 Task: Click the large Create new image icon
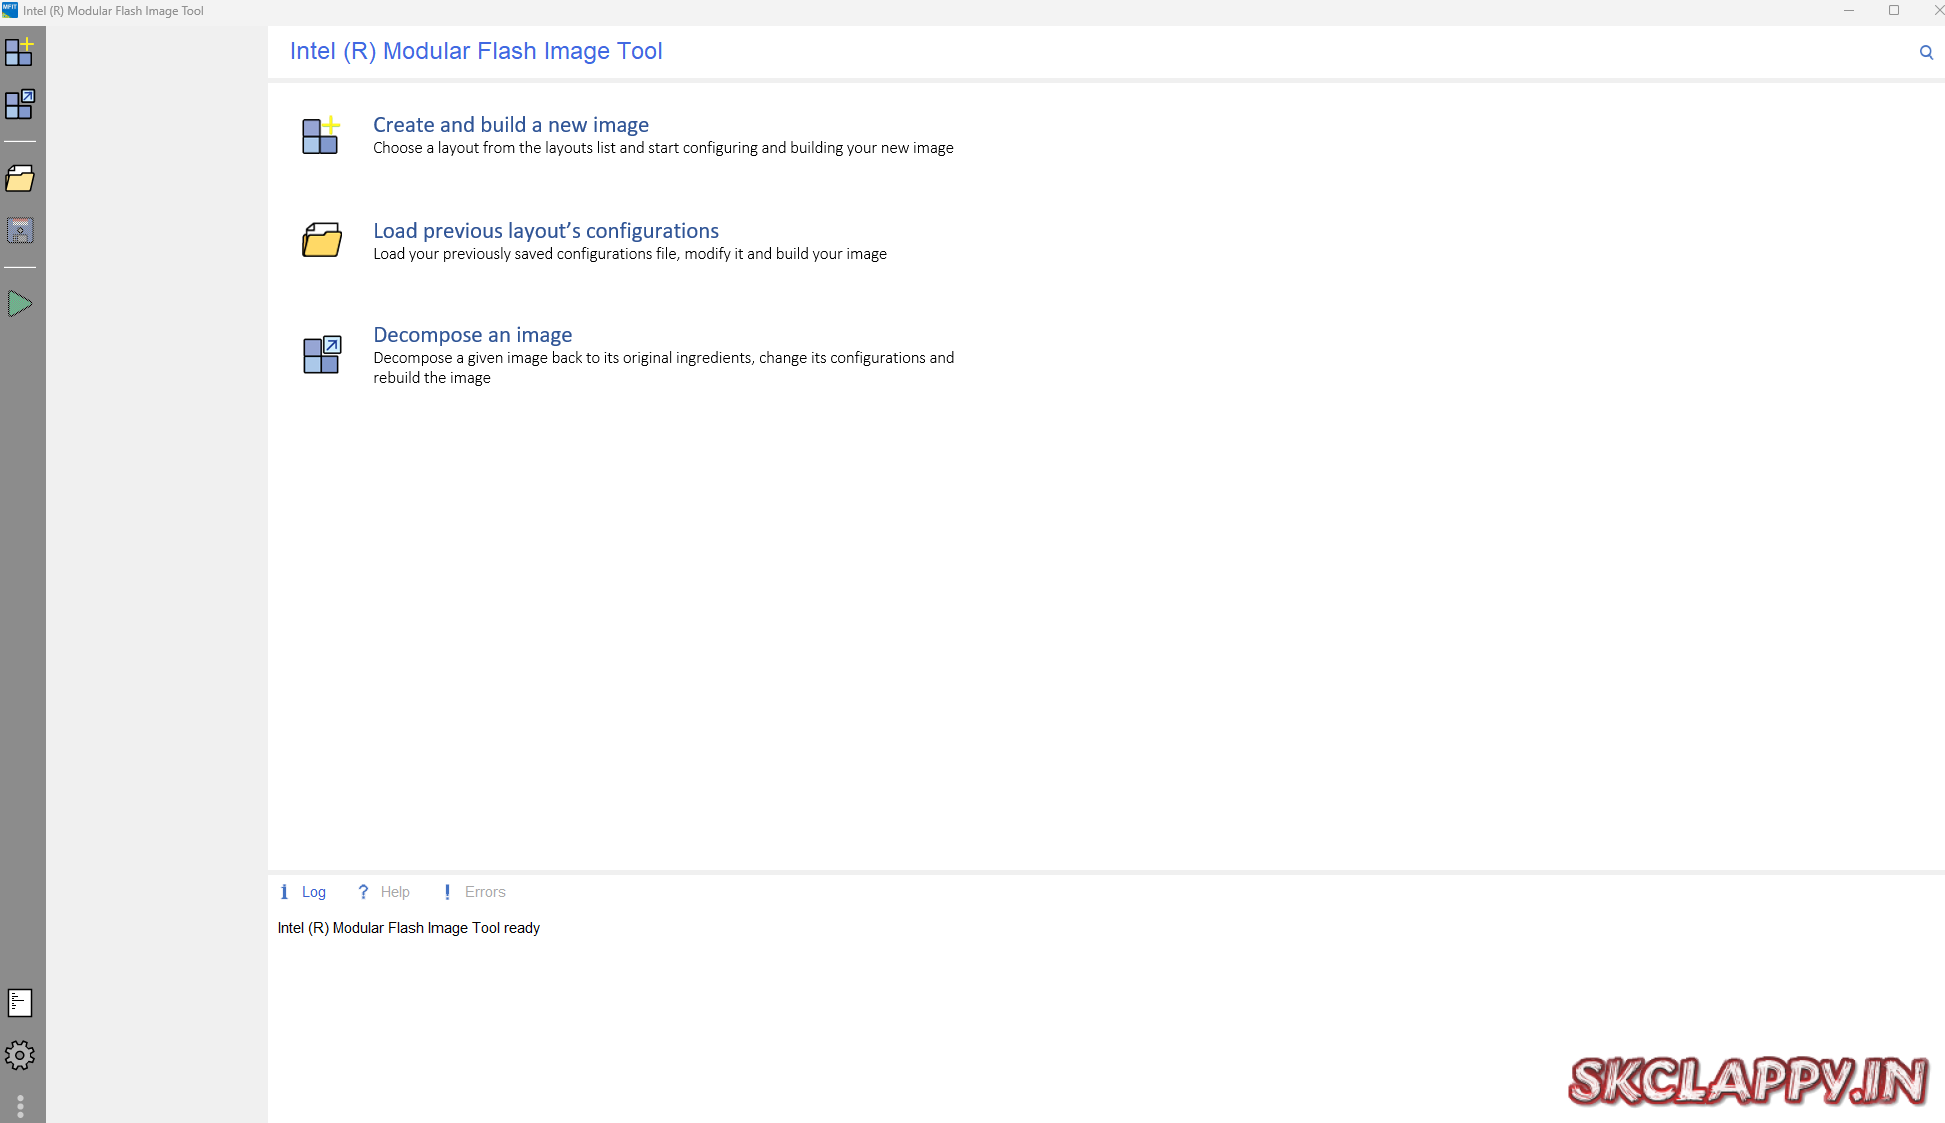tap(321, 135)
